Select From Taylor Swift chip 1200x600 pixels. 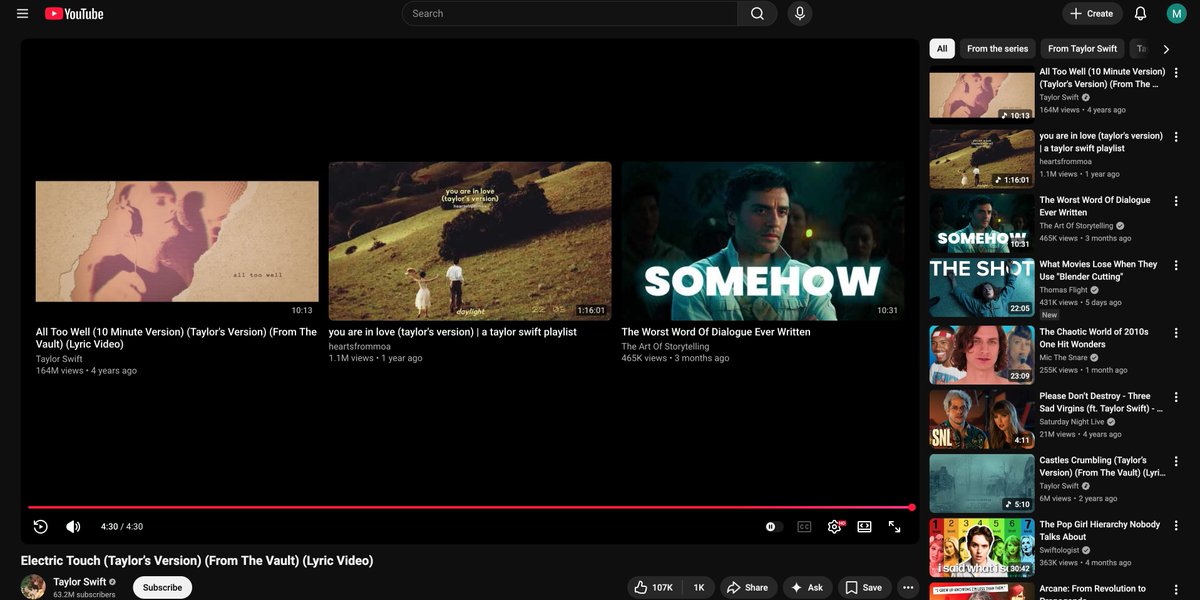pyautogui.click(x=1082, y=48)
